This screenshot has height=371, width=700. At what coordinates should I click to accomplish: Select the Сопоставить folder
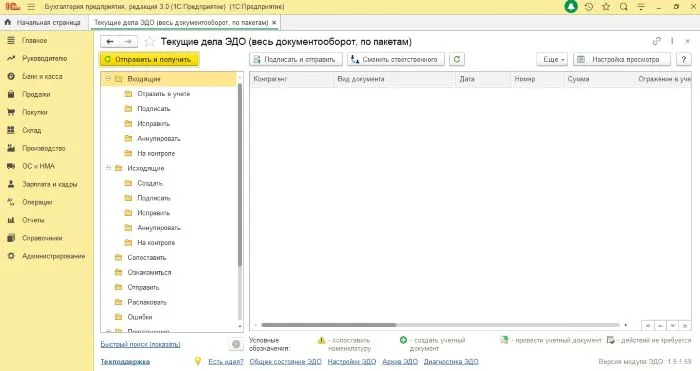point(146,257)
